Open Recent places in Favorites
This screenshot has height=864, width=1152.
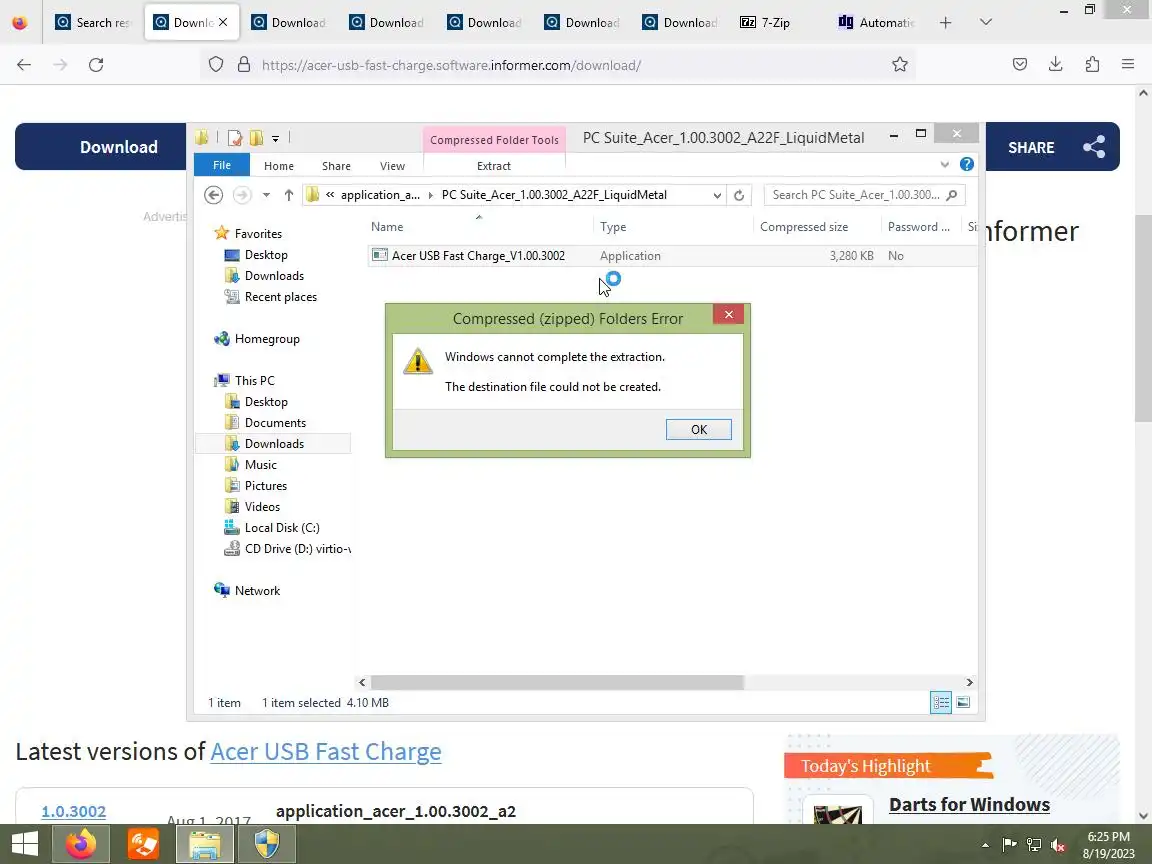281,297
